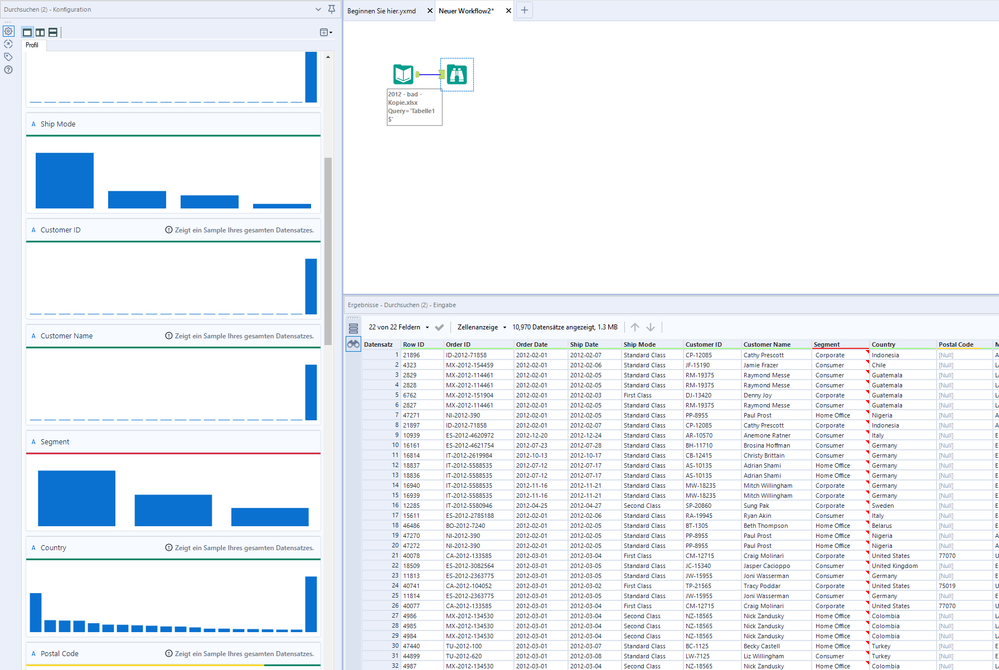Click the sample info icon beside Postal Code
This screenshot has height=670, width=999.
point(169,653)
